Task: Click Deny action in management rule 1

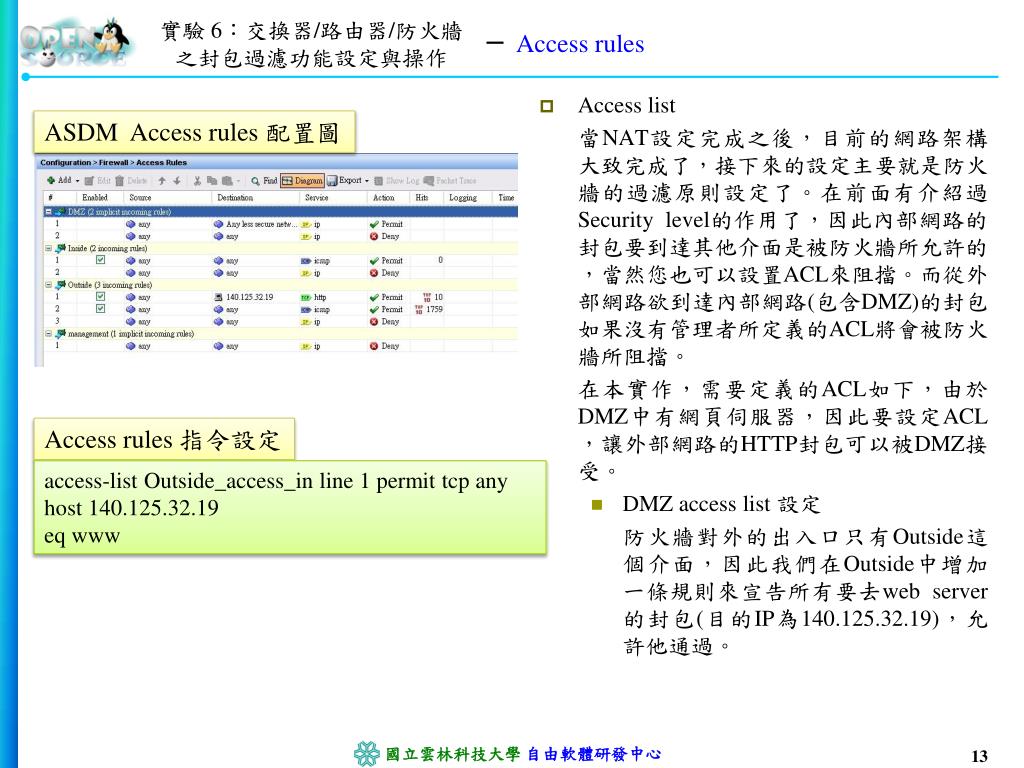Action: [385, 346]
